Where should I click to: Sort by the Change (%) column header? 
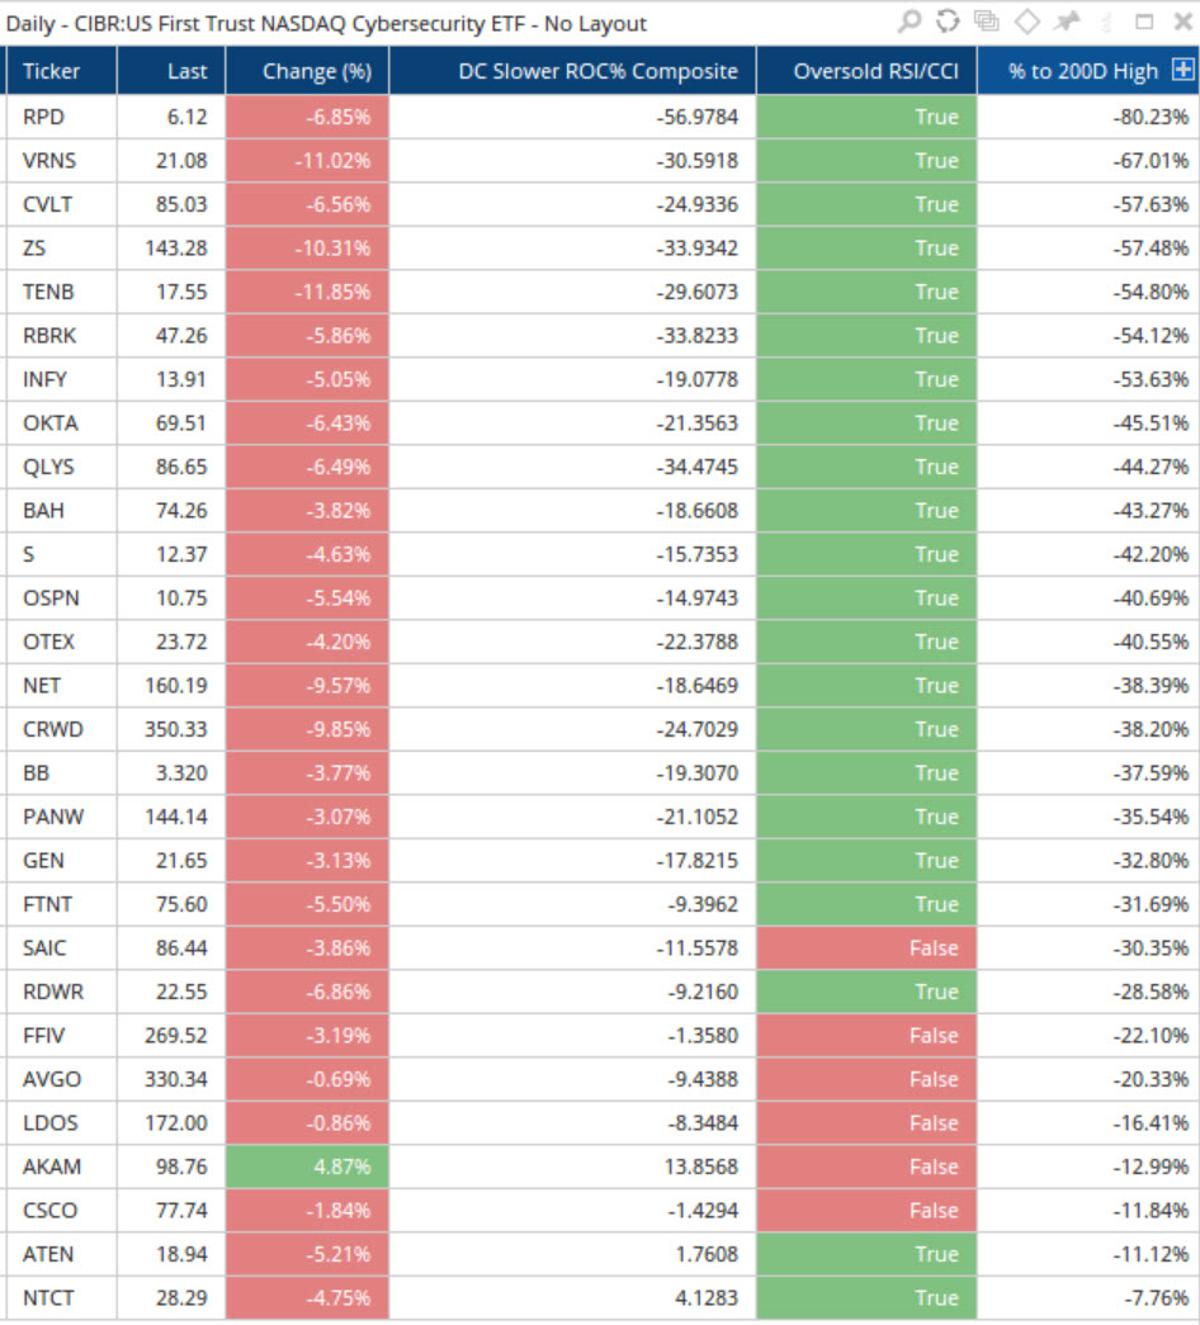(305, 71)
